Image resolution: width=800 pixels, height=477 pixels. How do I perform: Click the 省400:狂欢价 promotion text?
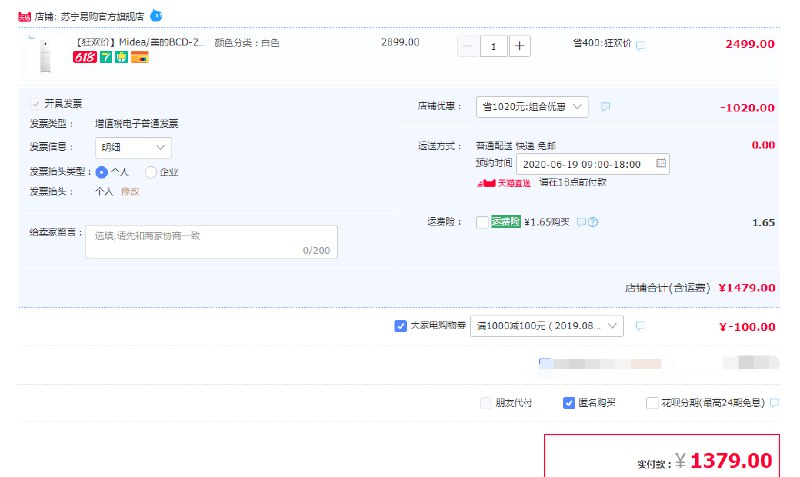click(602, 43)
